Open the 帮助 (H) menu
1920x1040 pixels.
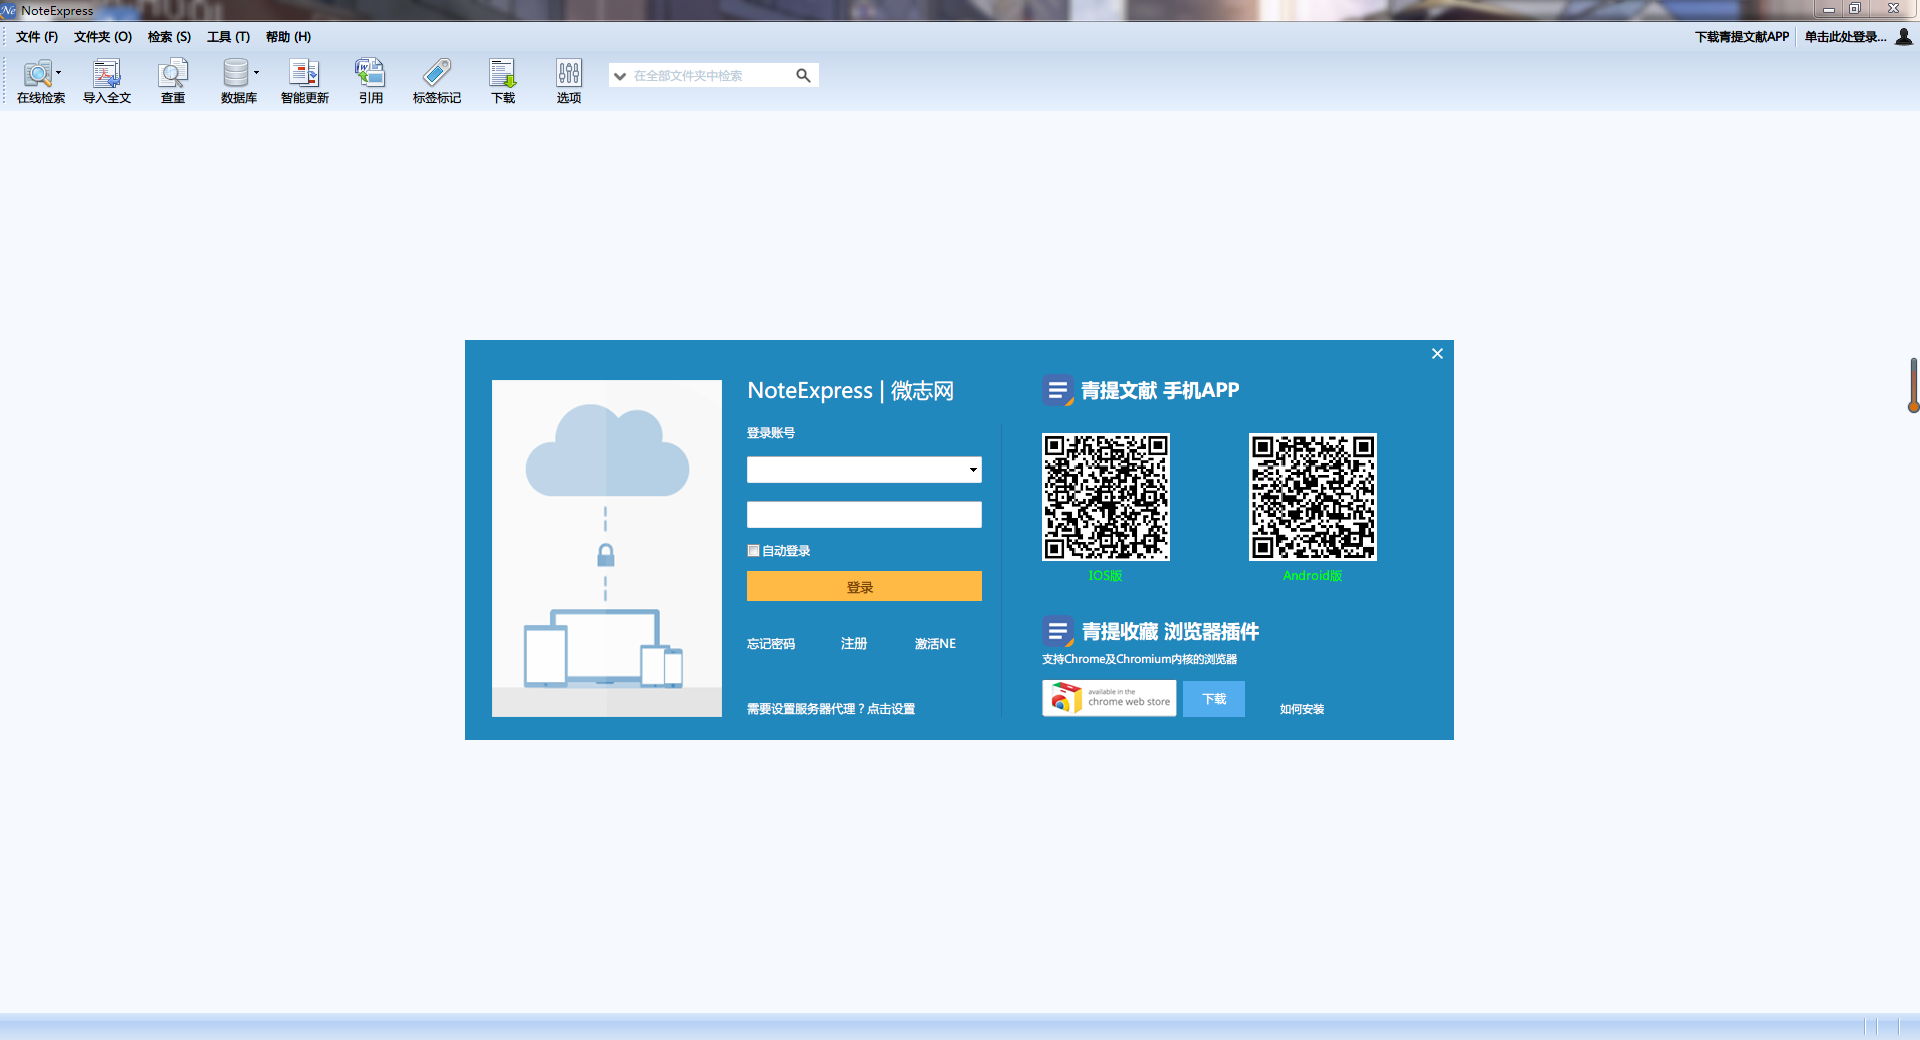coord(288,37)
